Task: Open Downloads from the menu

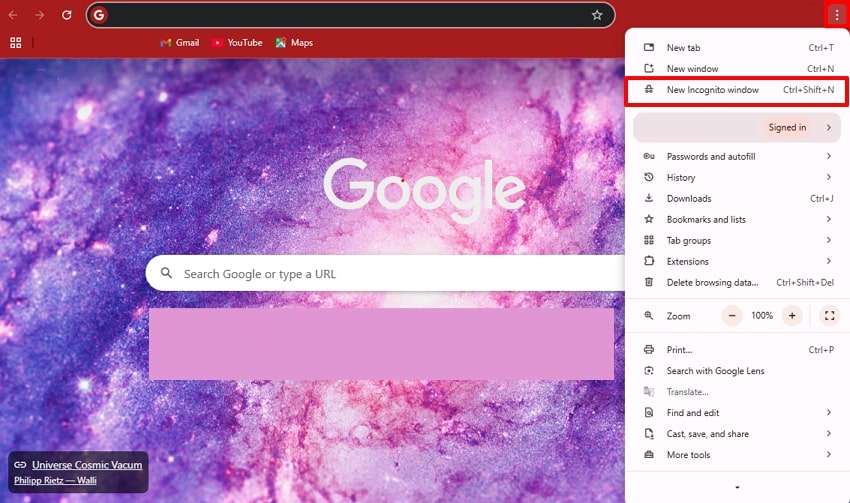Action: pyautogui.click(x=737, y=198)
